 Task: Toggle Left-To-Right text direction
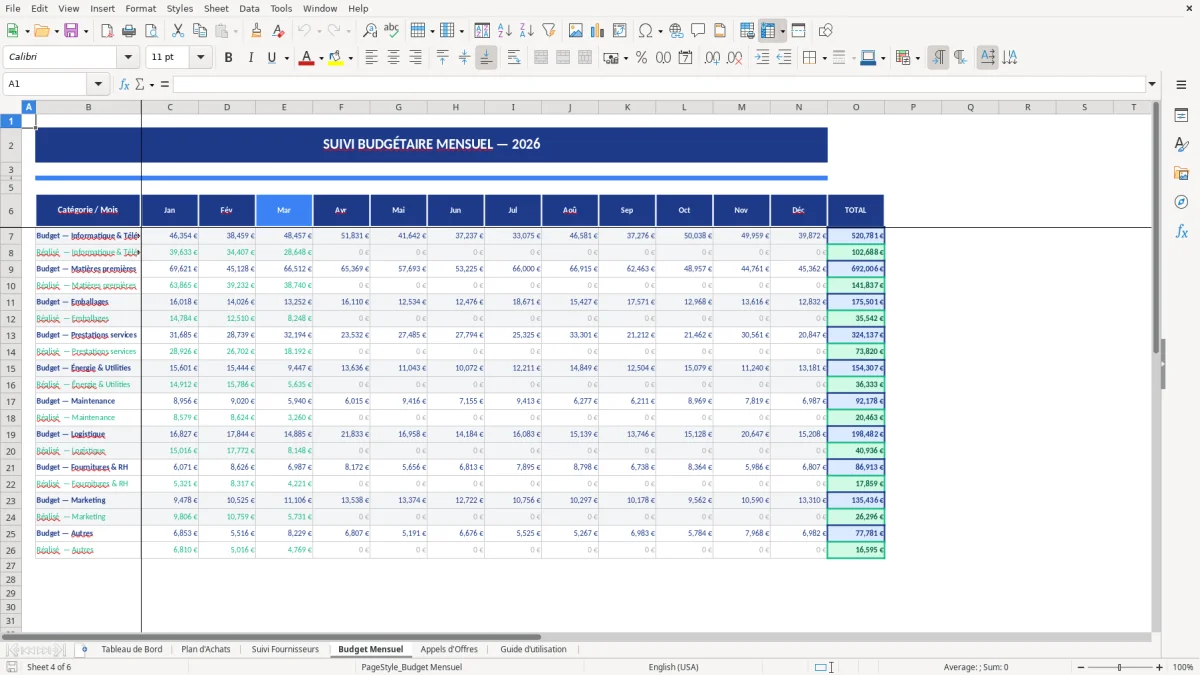click(x=938, y=58)
